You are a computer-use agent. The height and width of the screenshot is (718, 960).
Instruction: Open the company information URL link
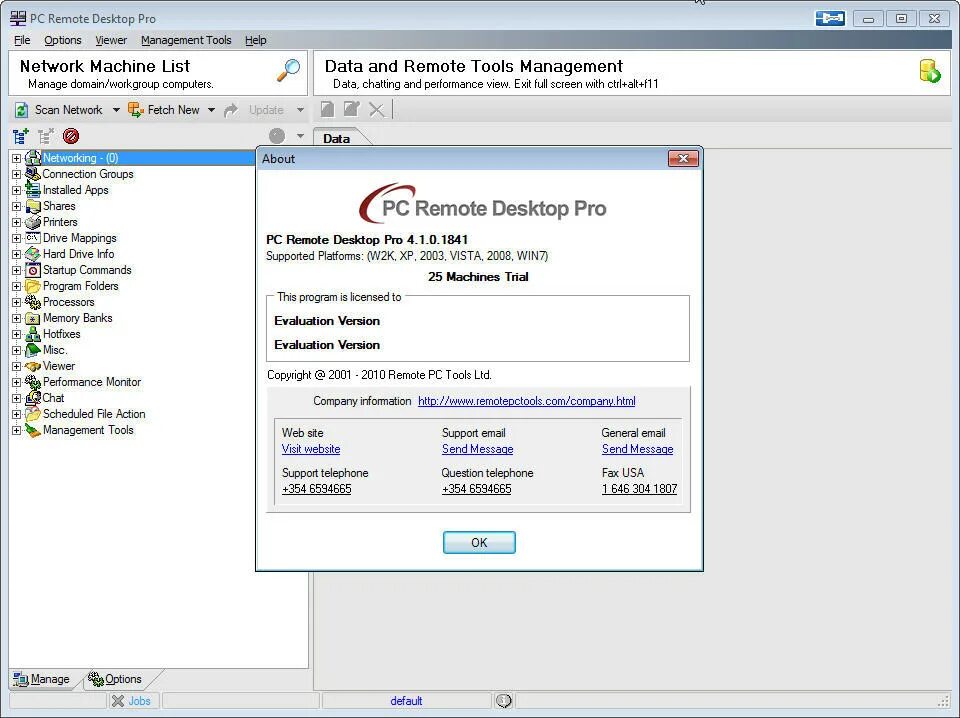click(527, 401)
